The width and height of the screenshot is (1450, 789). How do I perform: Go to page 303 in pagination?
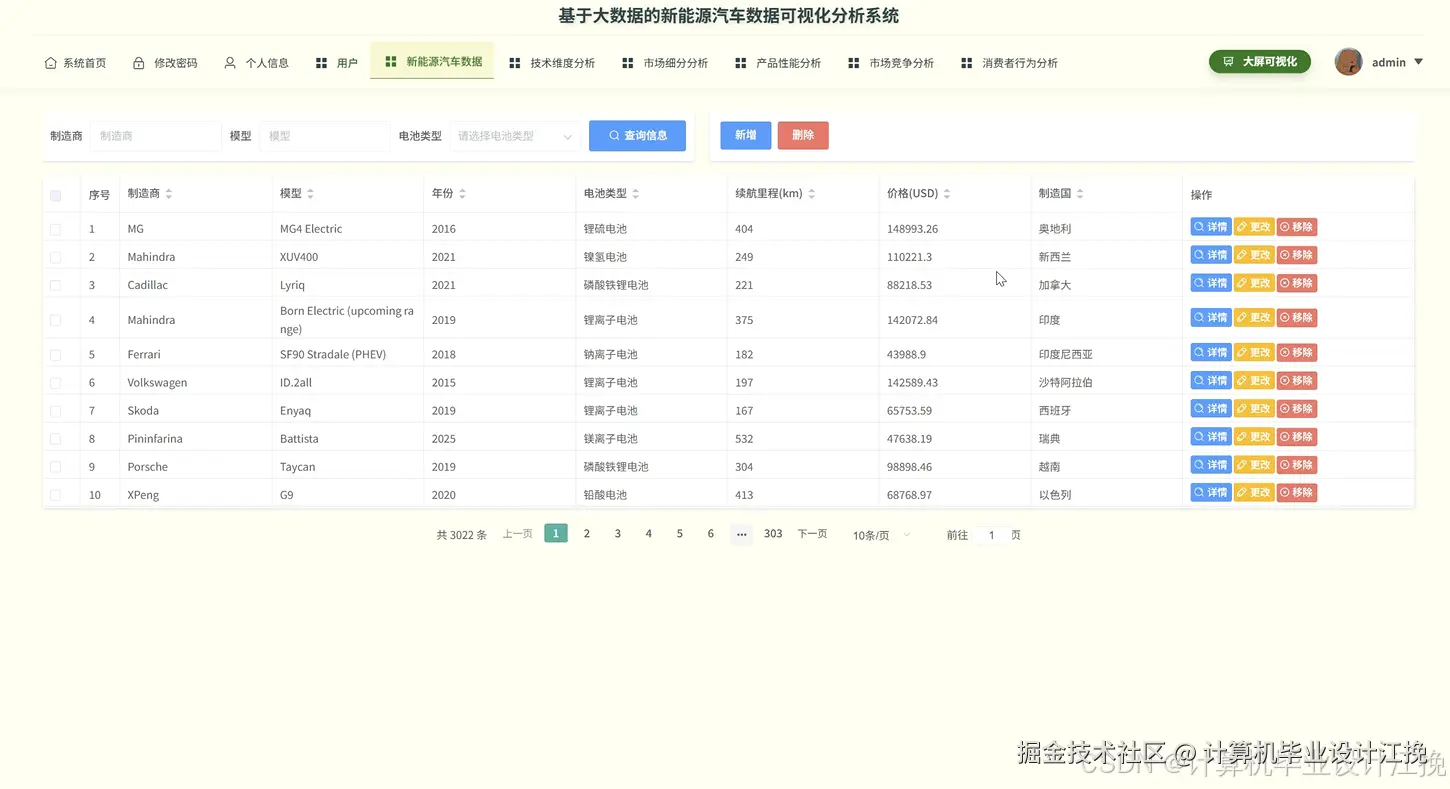coord(772,533)
